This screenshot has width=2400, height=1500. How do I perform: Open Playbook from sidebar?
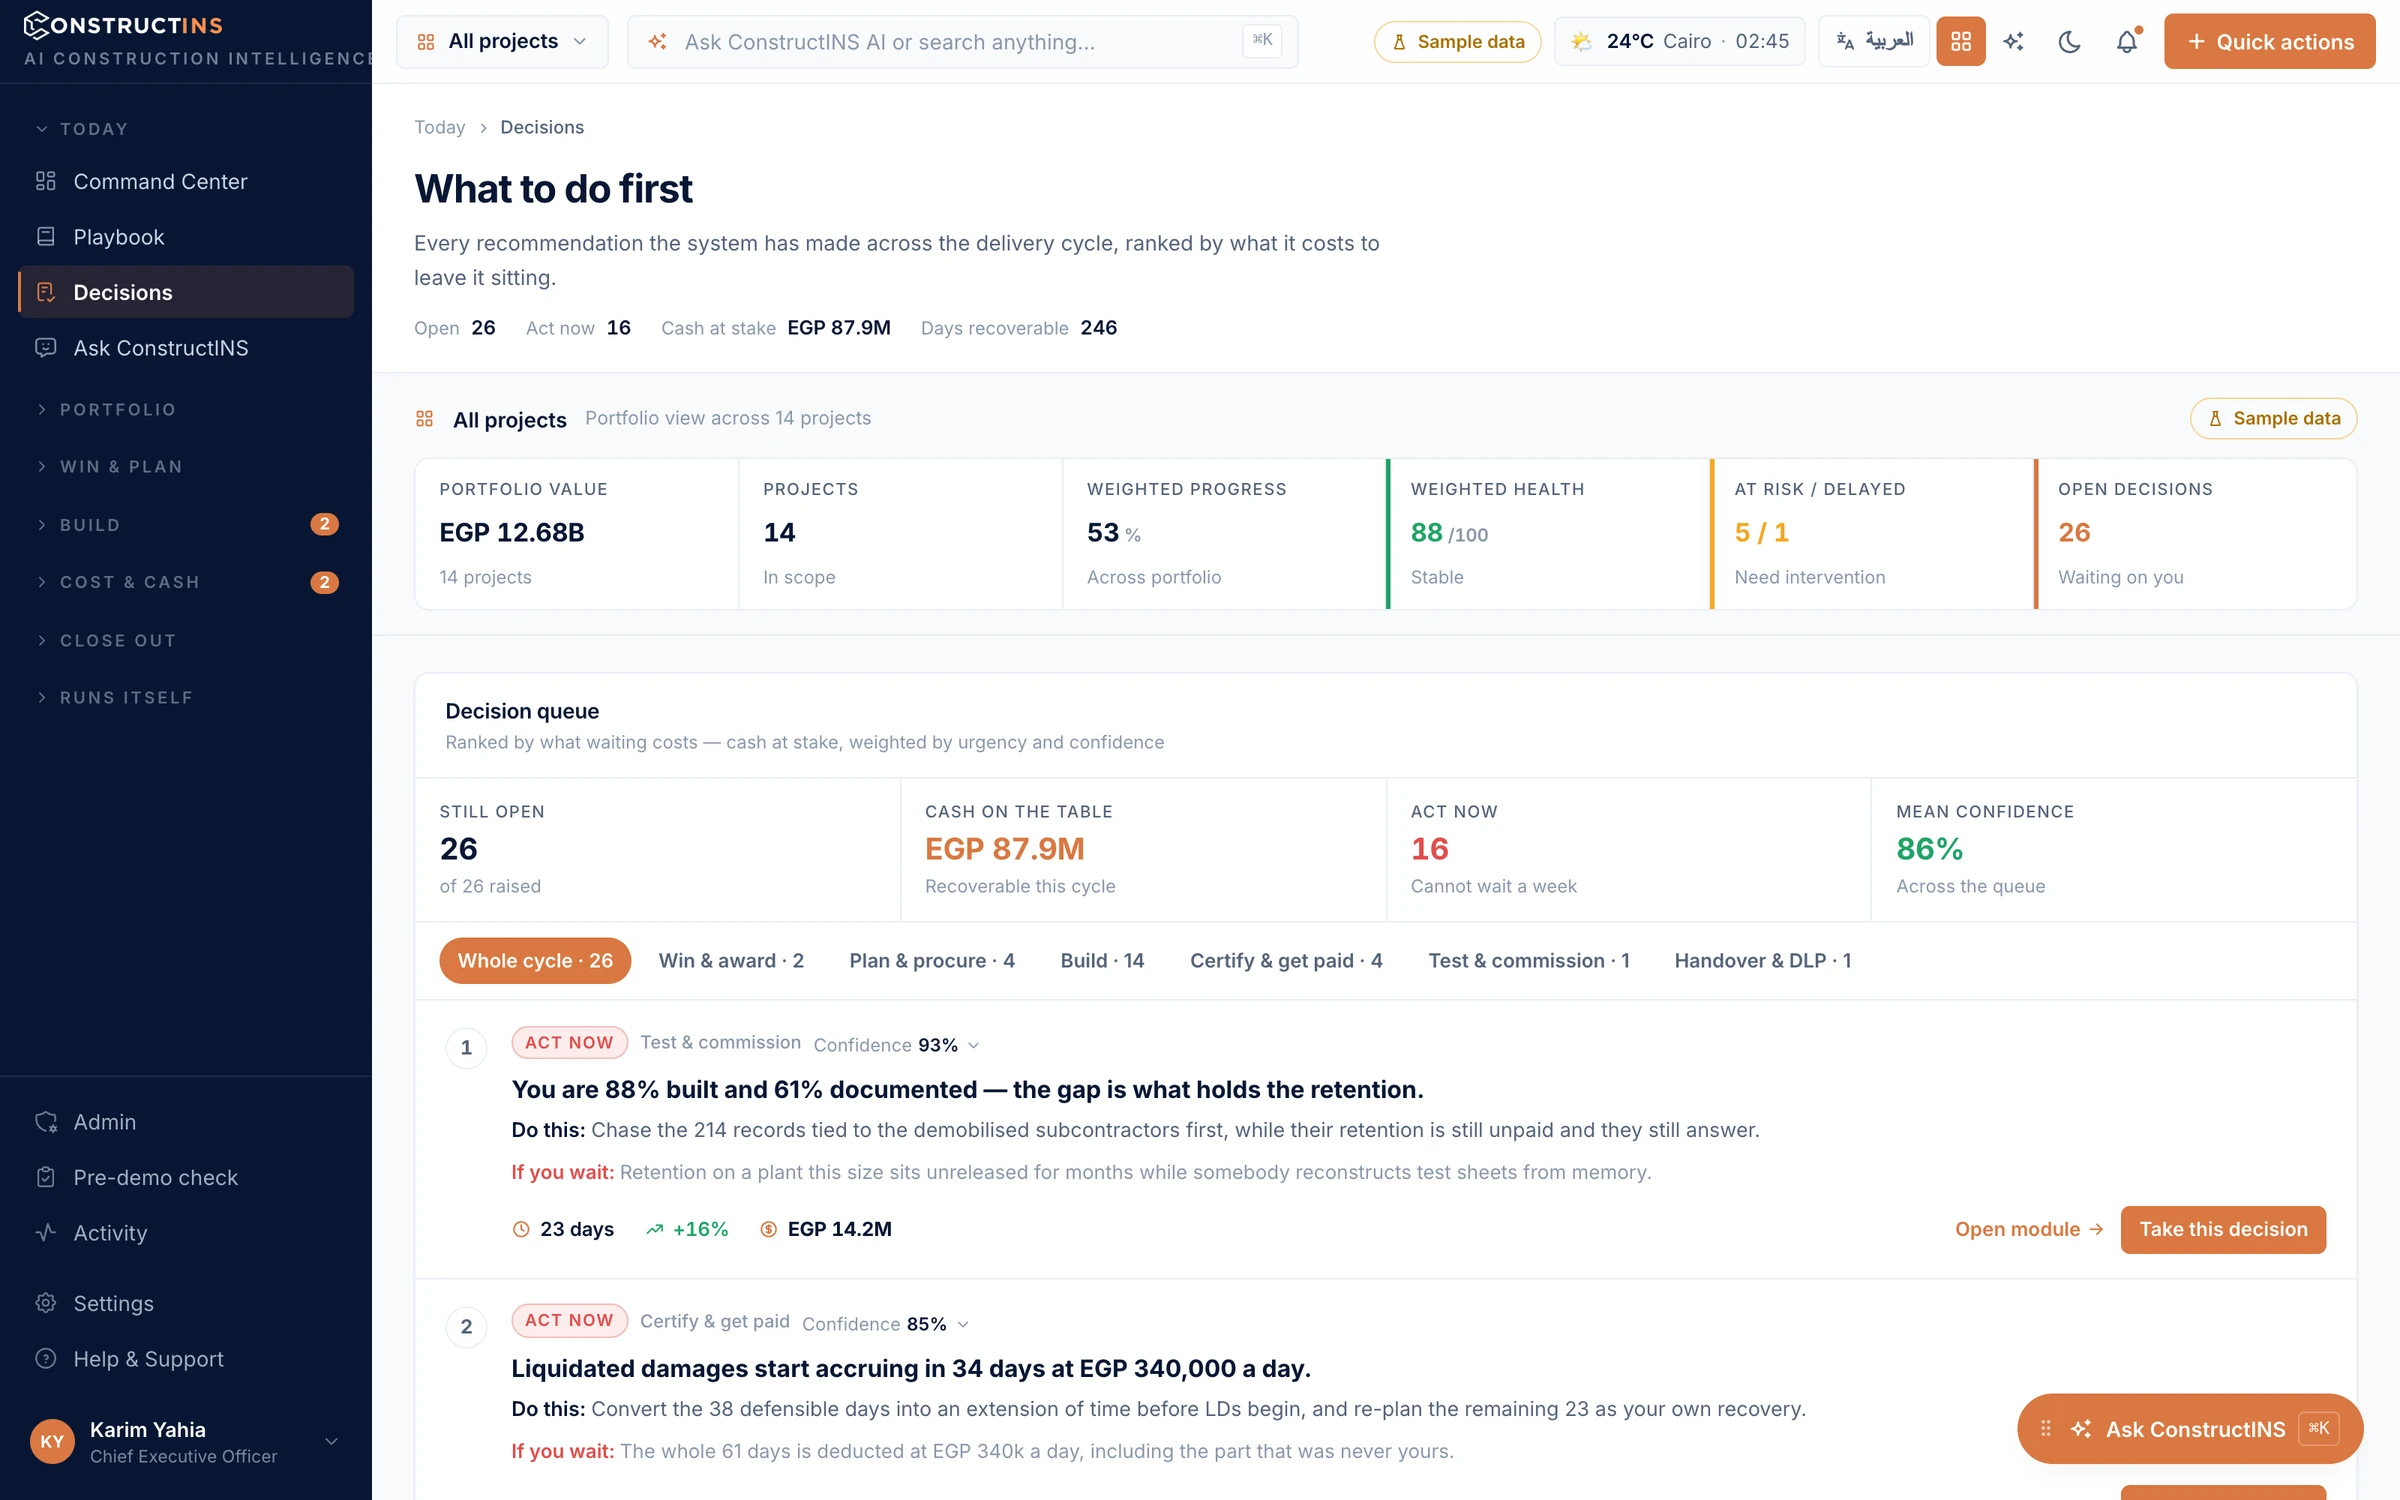pos(186,237)
